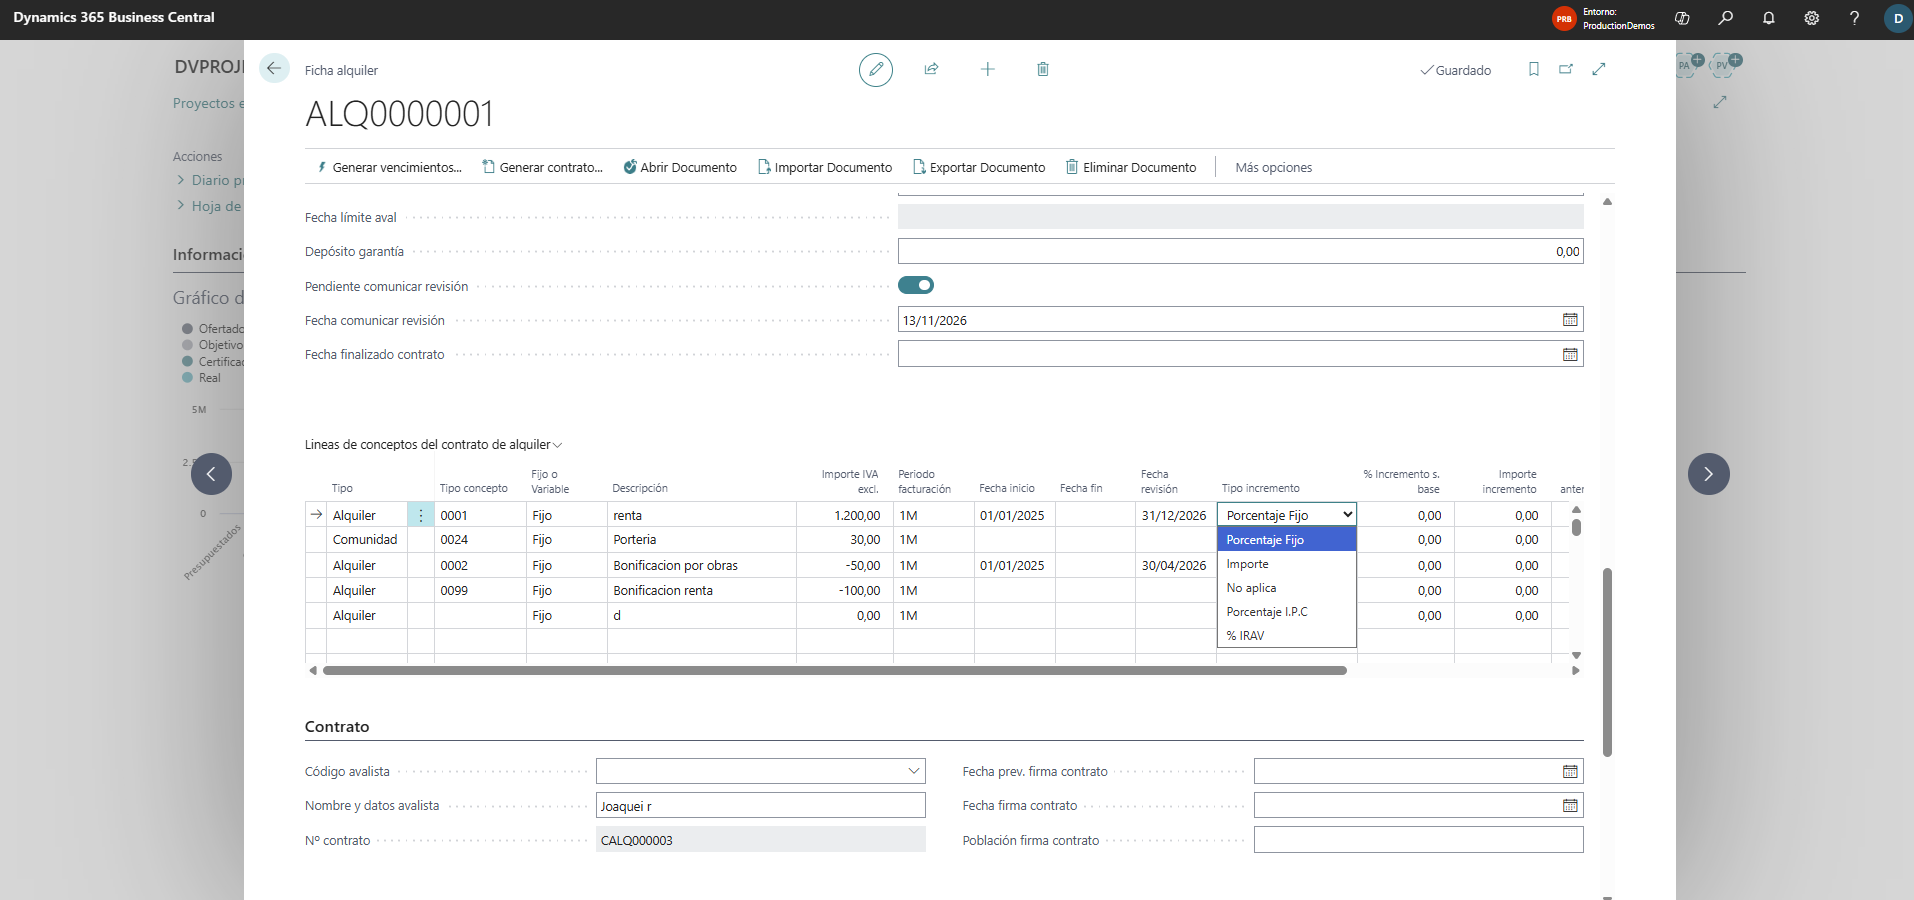Open notifications bell icon

[1768, 18]
